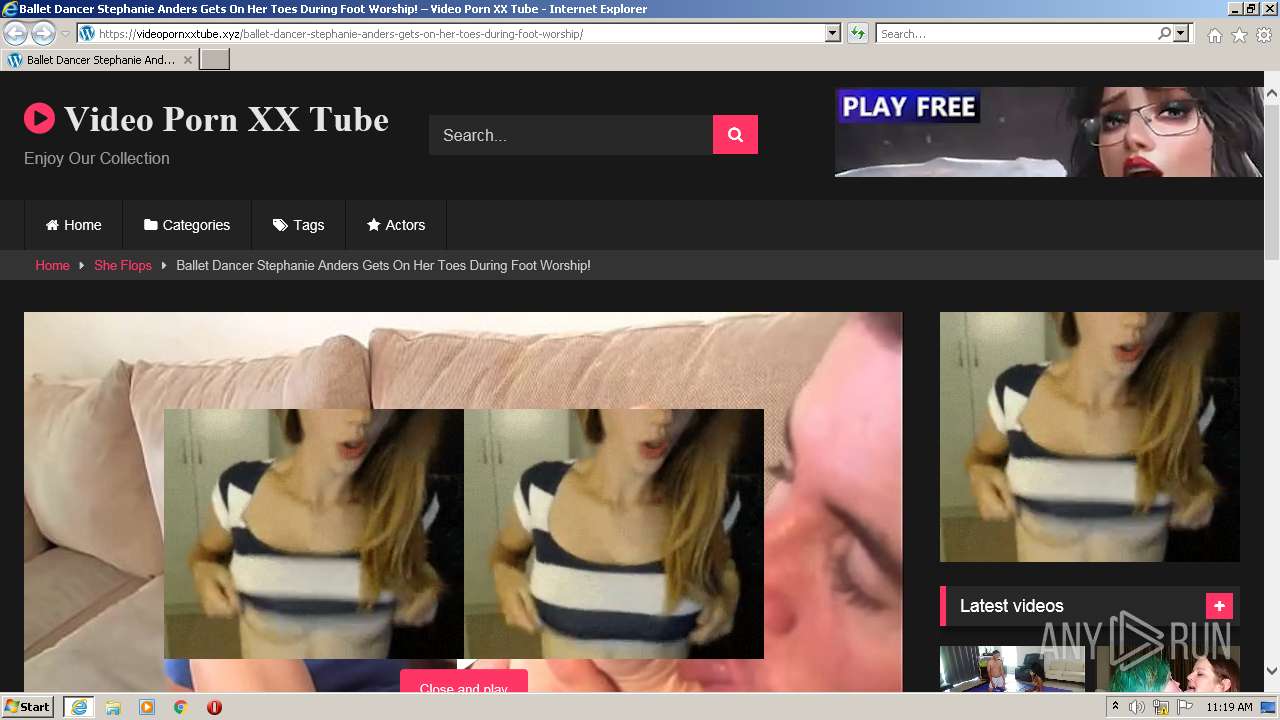Click the large sidebar ad image above Latest videos
Image resolution: width=1280 pixels, height=720 pixels.
1090,437
